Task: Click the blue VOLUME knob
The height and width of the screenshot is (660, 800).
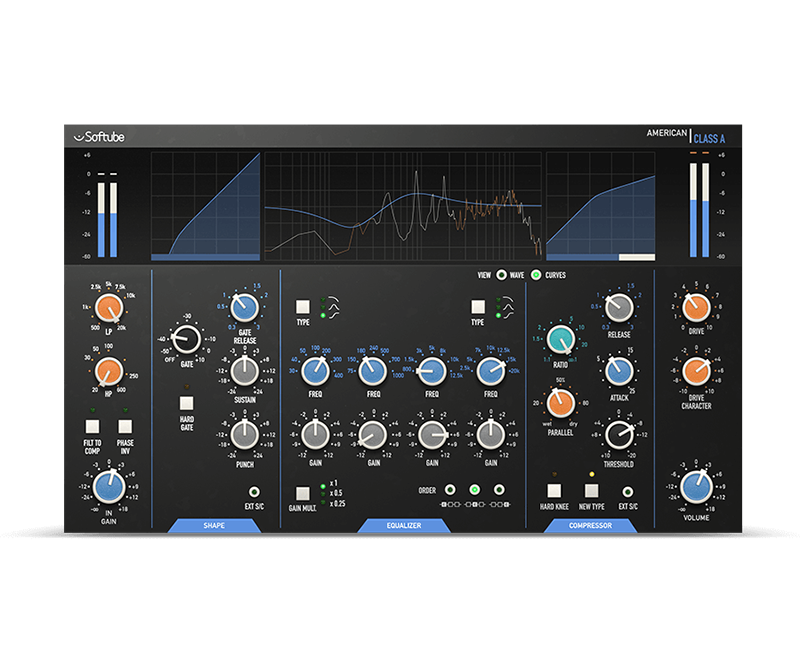Action: coord(696,487)
